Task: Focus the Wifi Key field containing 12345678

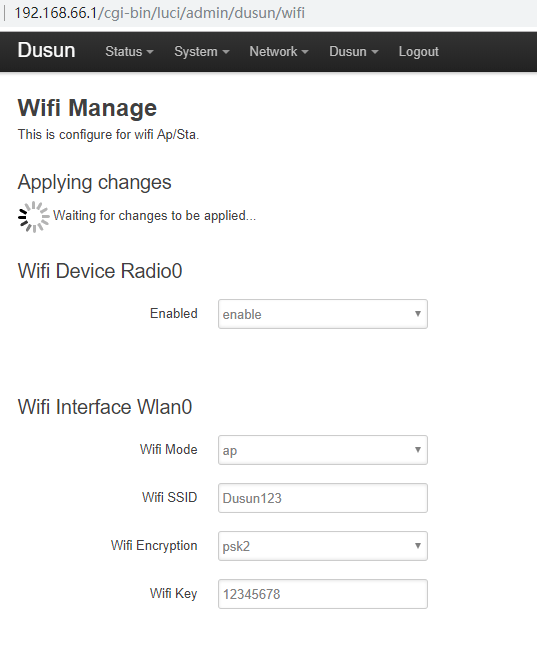Action: click(x=323, y=594)
